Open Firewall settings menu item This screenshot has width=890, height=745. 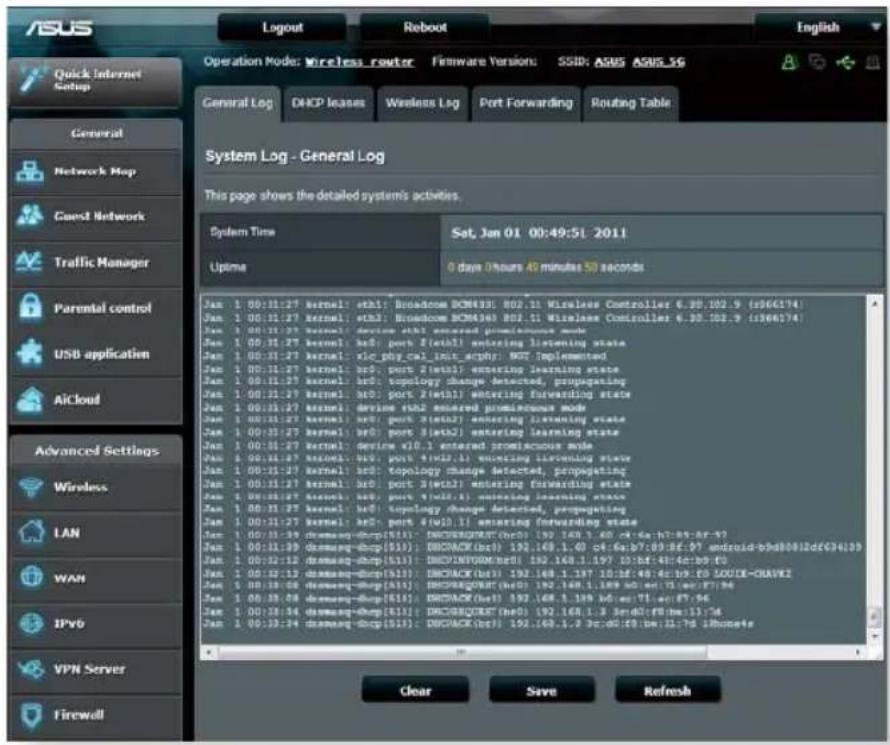(x=96, y=715)
